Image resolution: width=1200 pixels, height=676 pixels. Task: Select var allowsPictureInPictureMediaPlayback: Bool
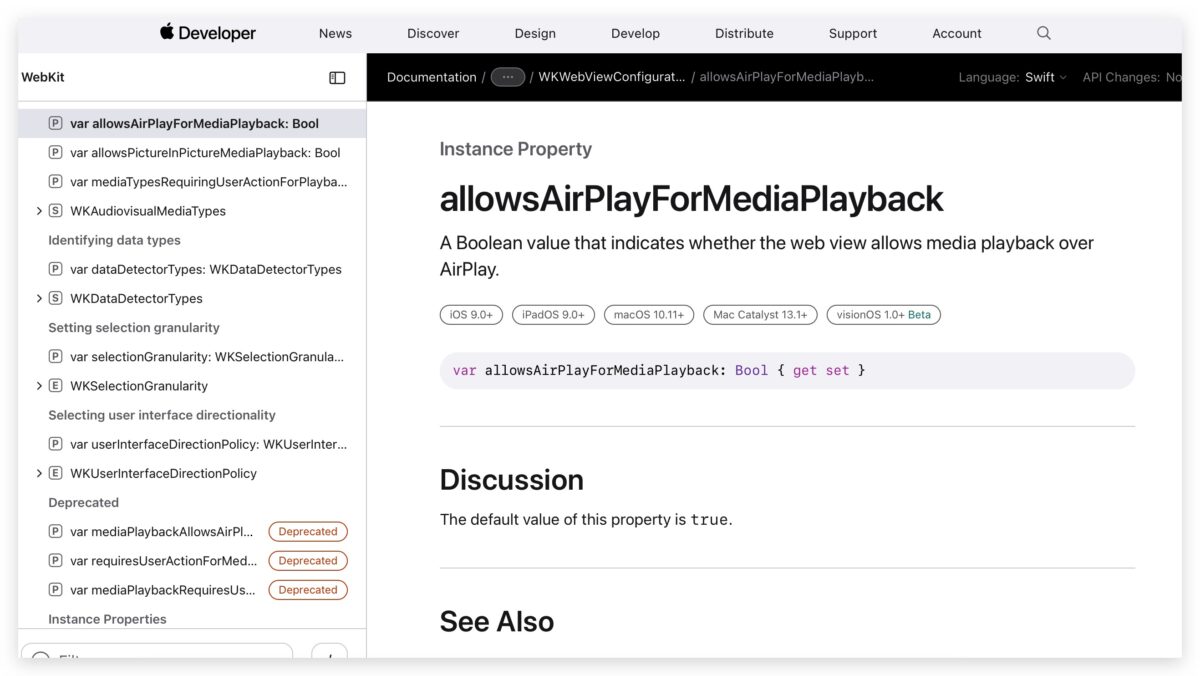tap(205, 153)
